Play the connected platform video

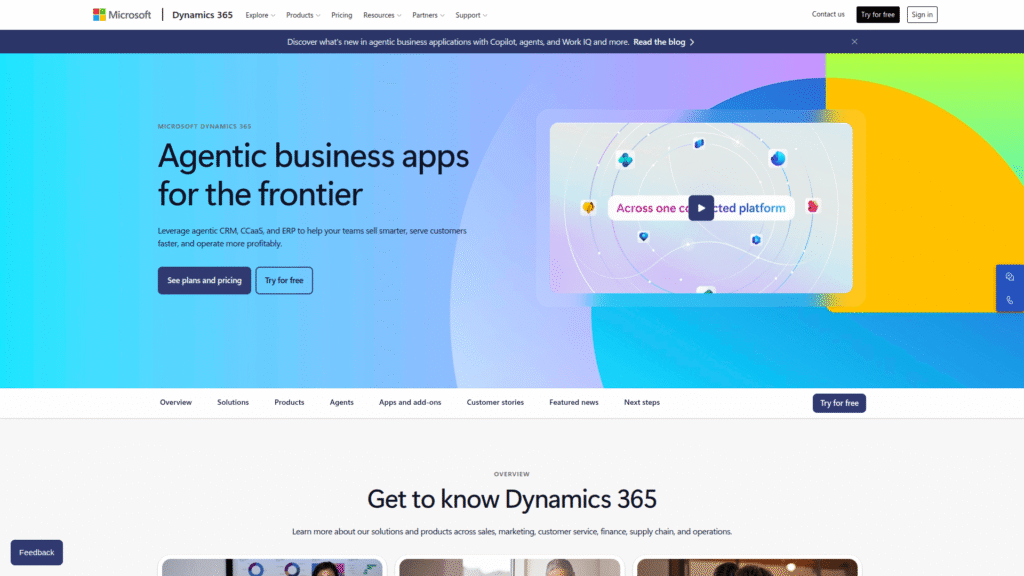(x=701, y=208)
